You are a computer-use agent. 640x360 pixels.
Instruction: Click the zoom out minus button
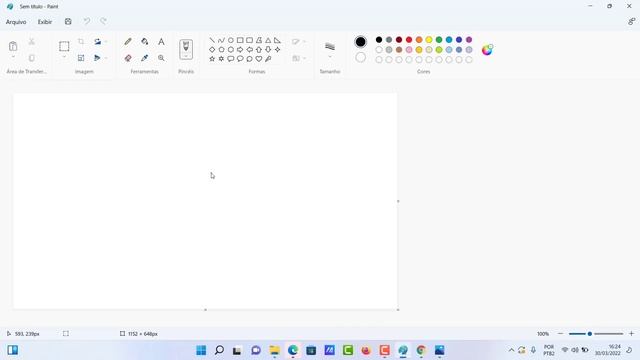pos(560,334)
